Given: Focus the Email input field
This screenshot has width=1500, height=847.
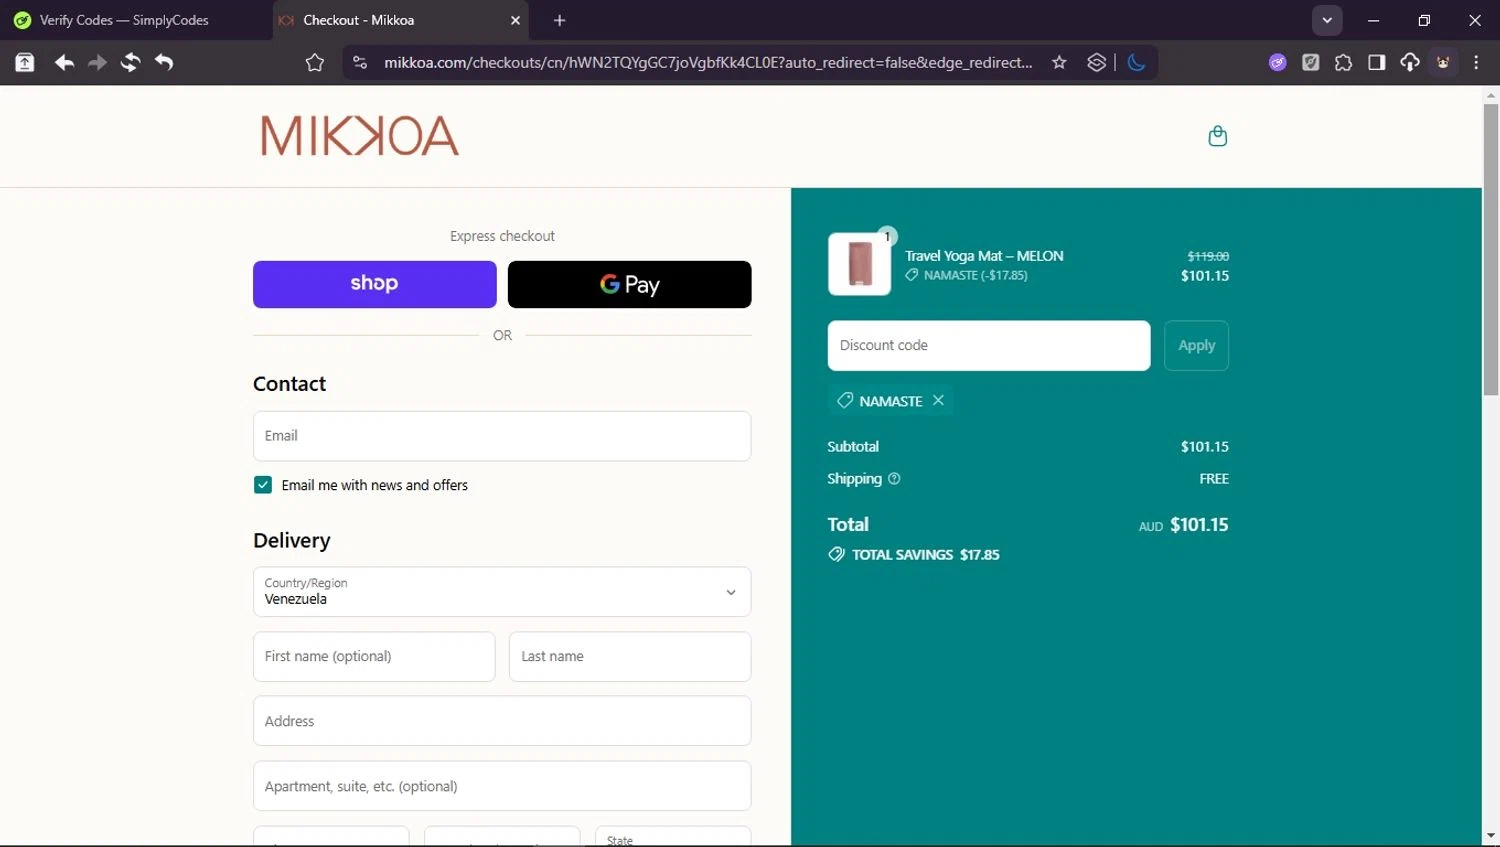Looking at the screenshot, I should pyautogui.click(x=502, y=436).
